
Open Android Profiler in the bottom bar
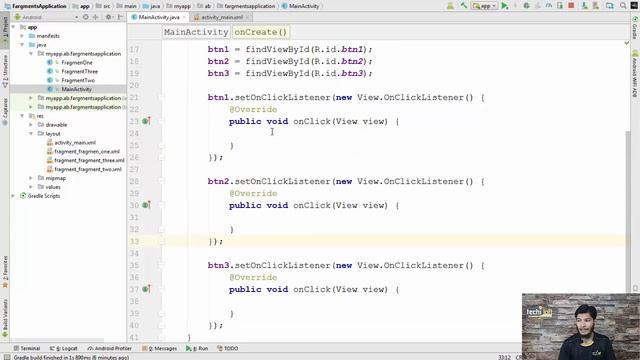tap(109, 349)
